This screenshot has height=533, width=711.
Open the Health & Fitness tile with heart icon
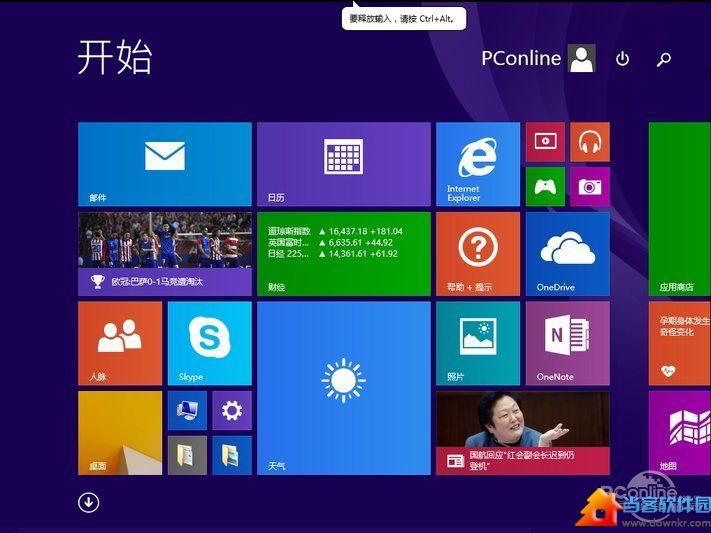[x=680, y=343]
